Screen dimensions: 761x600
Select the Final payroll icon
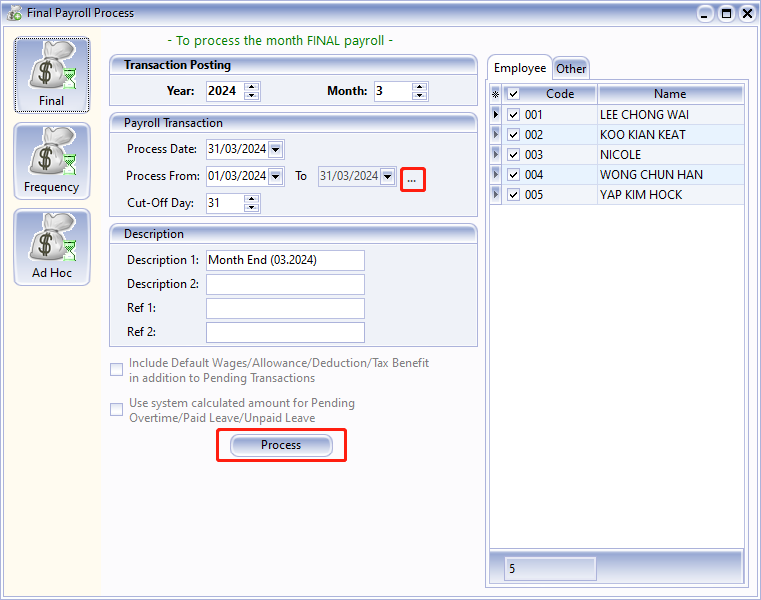51,75
